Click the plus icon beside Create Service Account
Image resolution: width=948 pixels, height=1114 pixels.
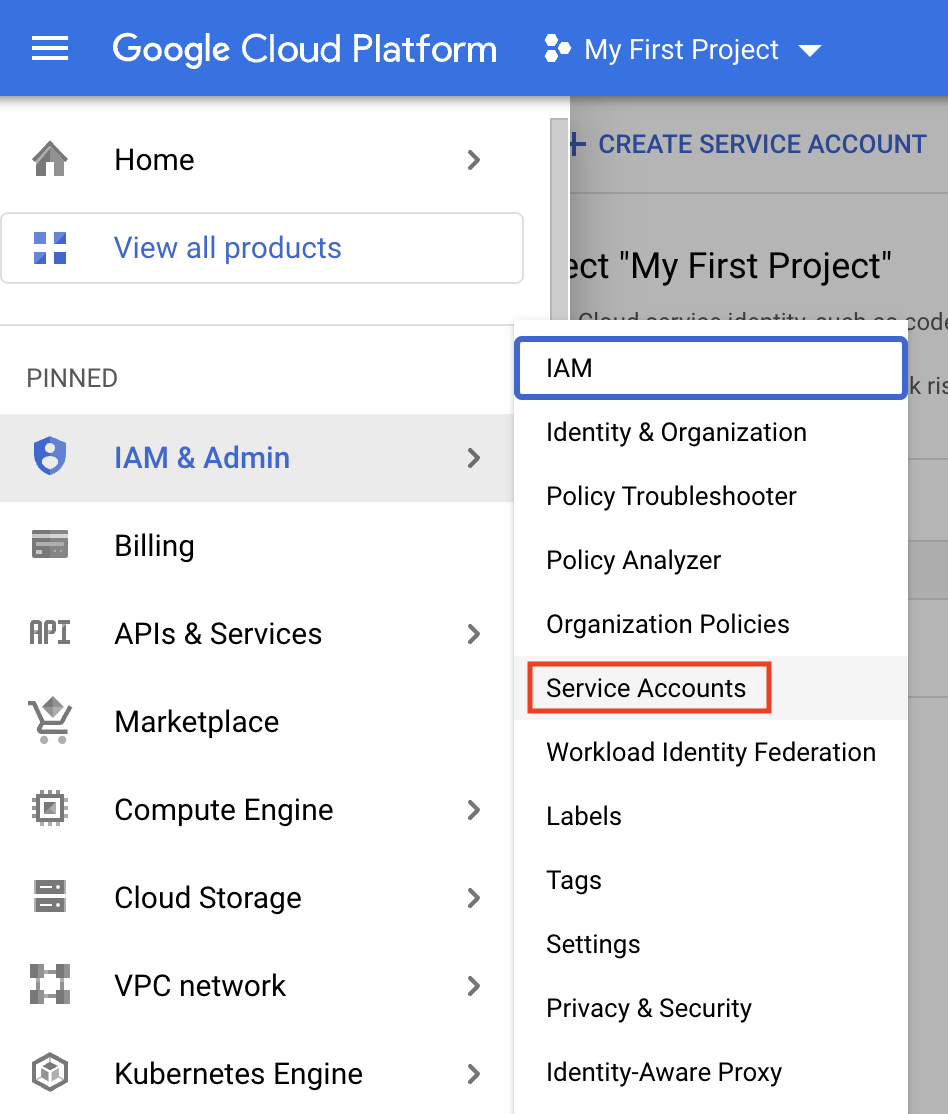pyautogui.click(x=578, y=144)
